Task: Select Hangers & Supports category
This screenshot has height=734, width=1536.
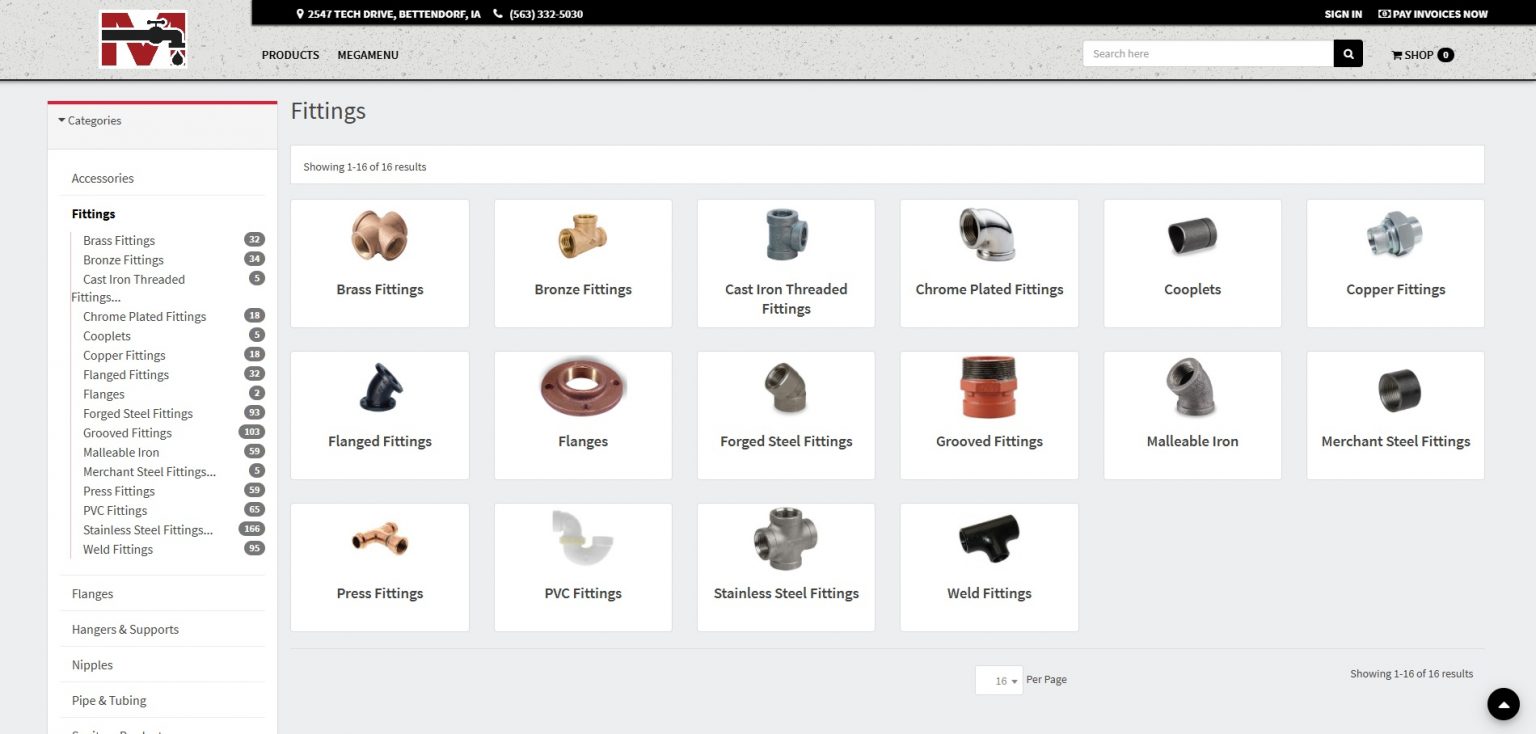Action: tap(125, 629)
